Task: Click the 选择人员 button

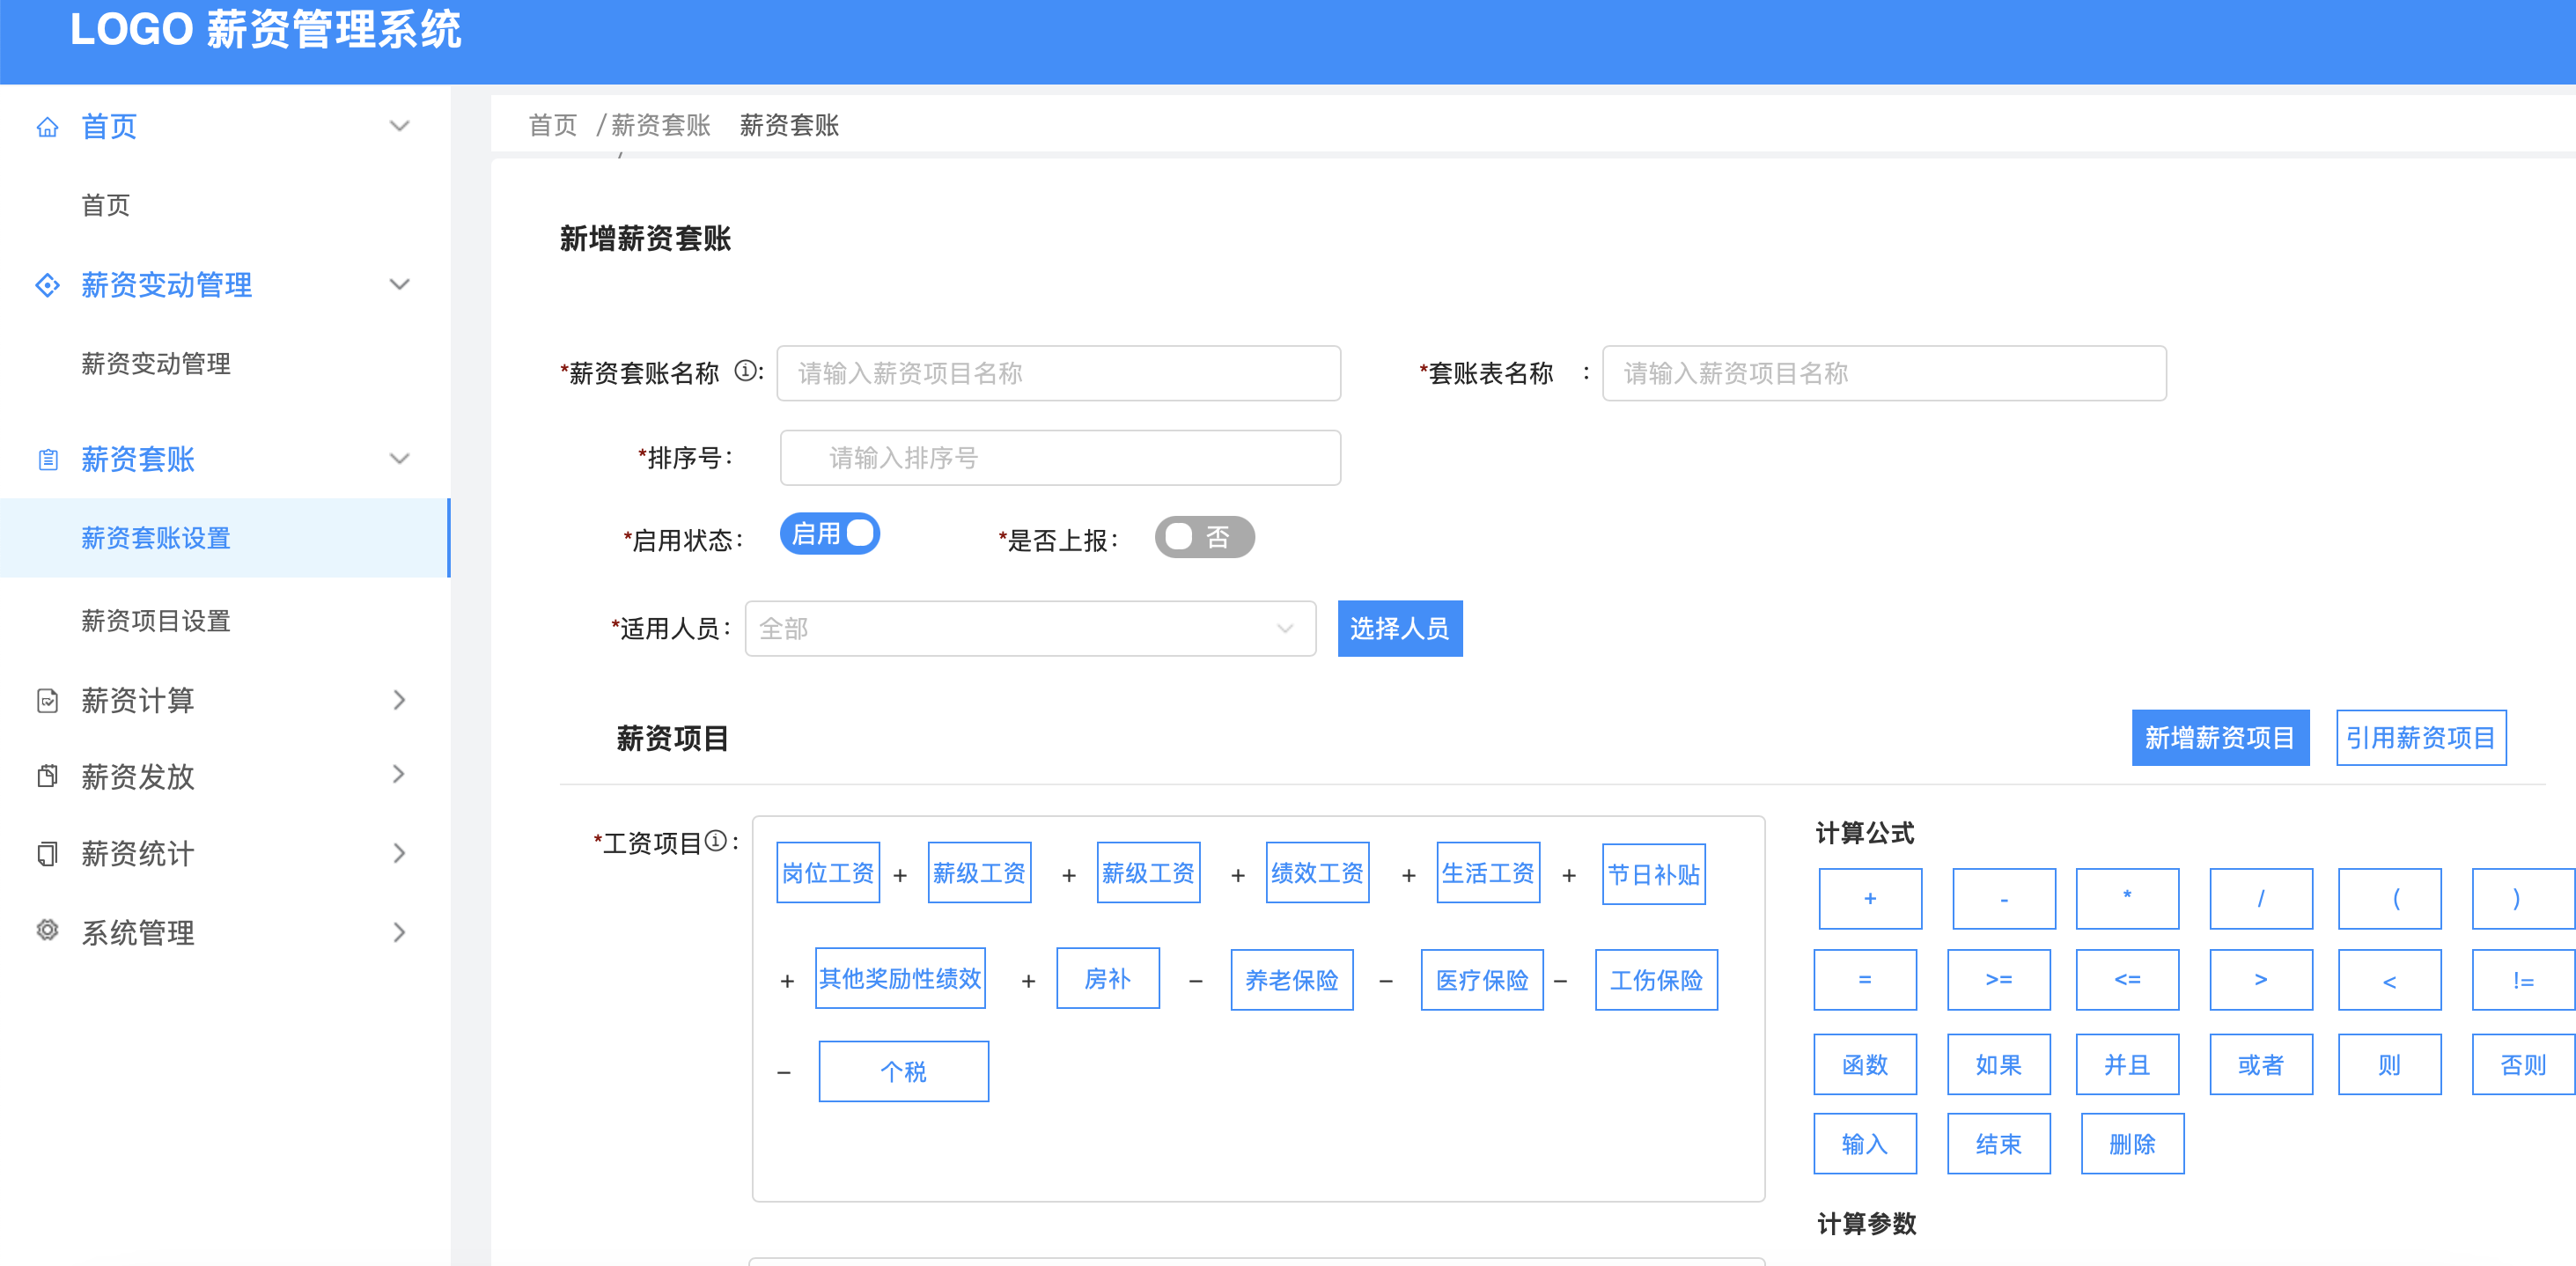Action: [1400, 628]
